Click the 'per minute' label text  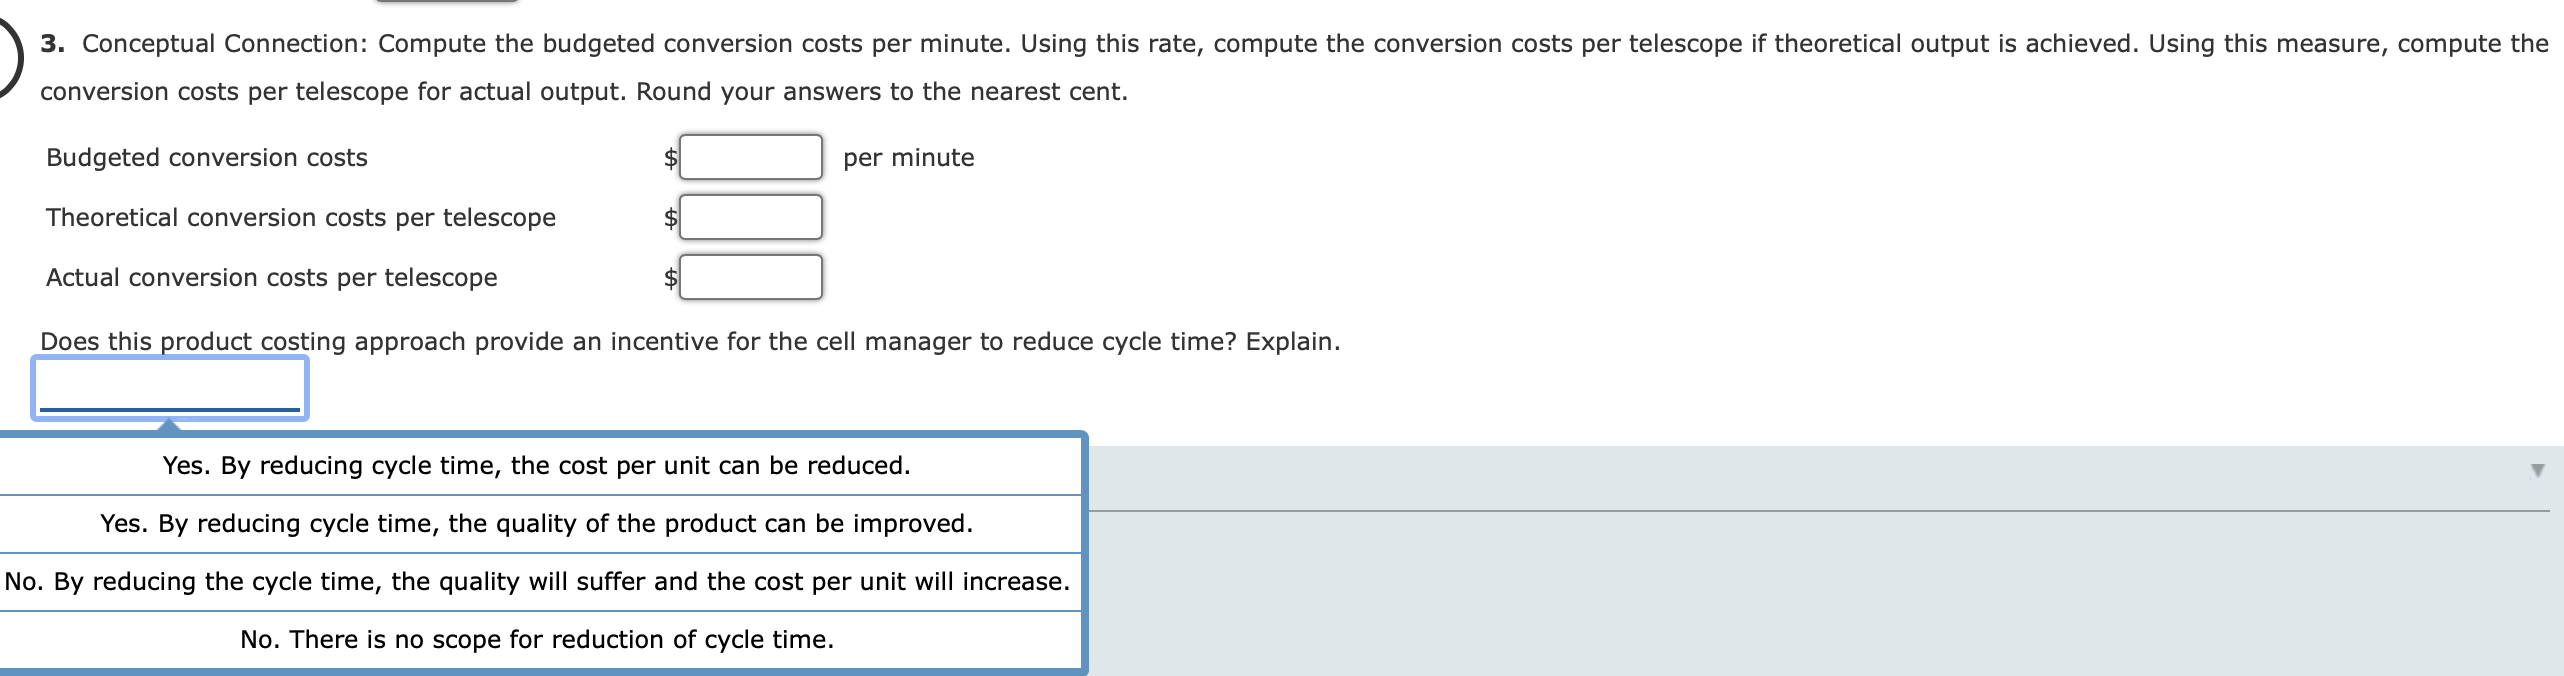coord(908,157)
